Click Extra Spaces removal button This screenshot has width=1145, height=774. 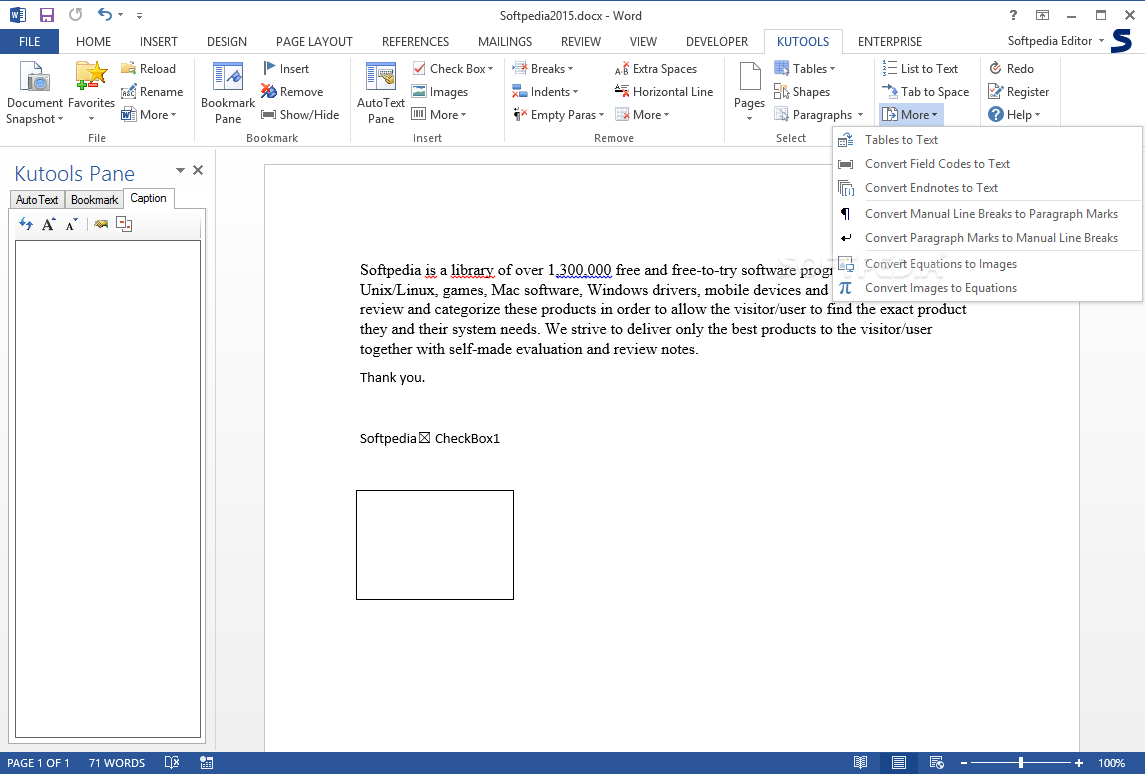656,69
